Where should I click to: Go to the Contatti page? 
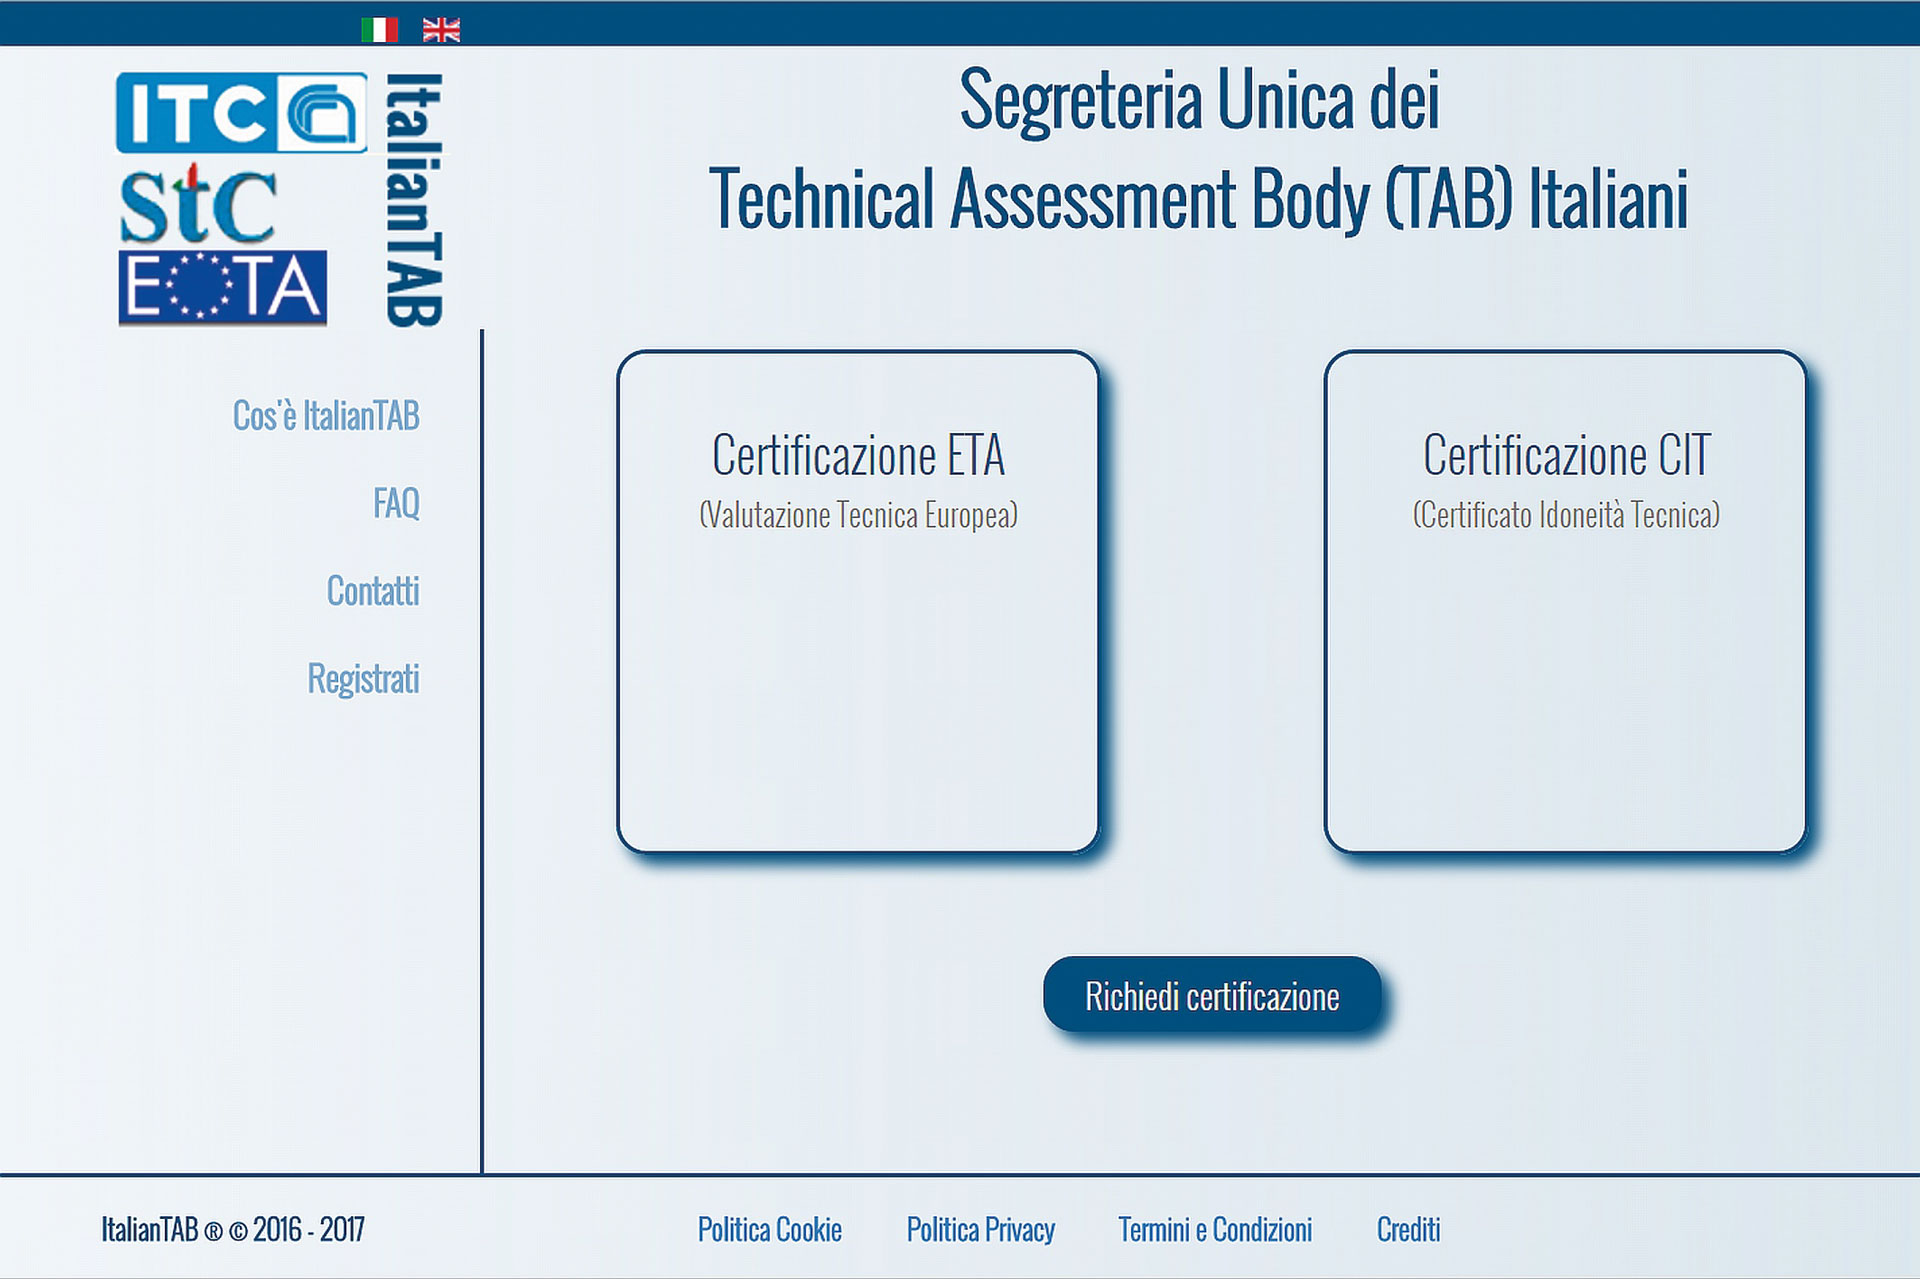(373, 591)
